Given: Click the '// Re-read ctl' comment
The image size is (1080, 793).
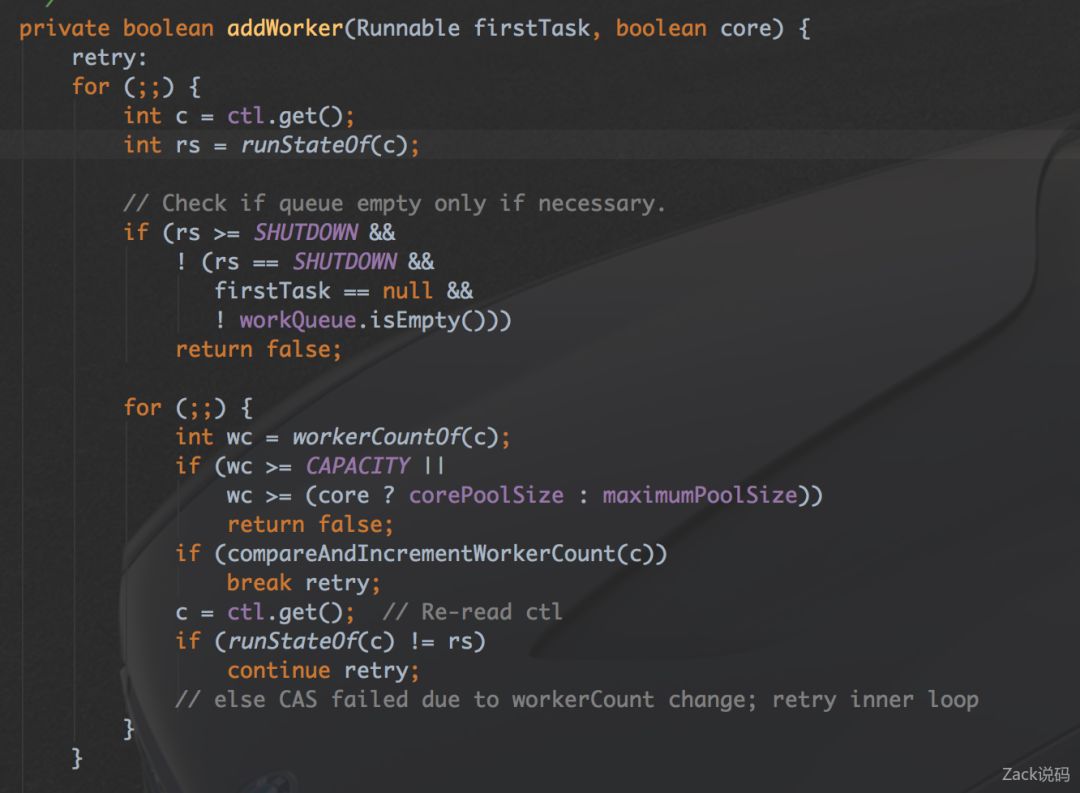Looking at the screenshot, I should coord(472,612).
